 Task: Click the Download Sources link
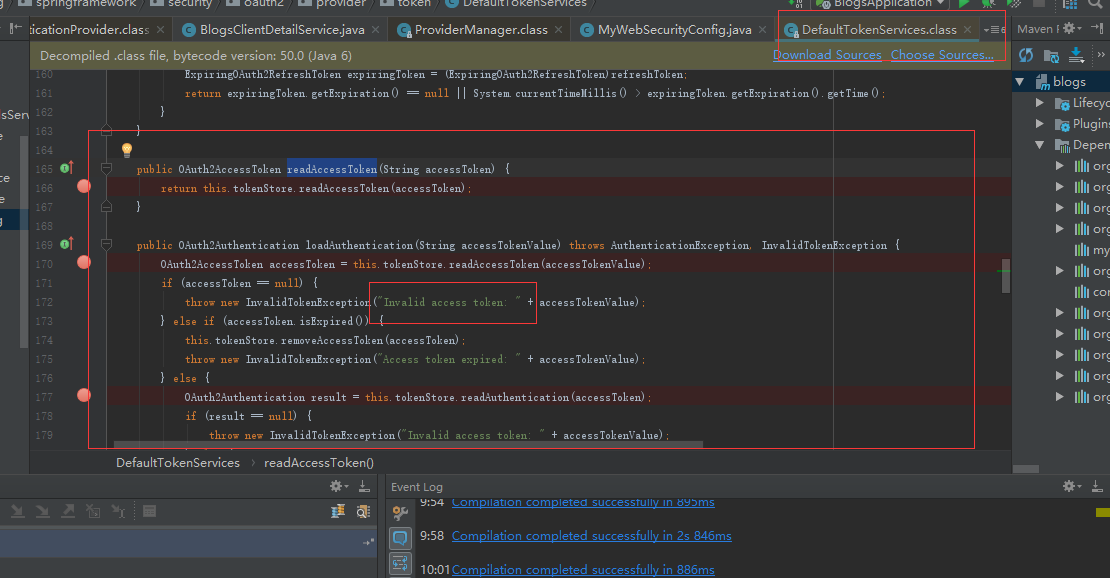[x=827, y=54]
